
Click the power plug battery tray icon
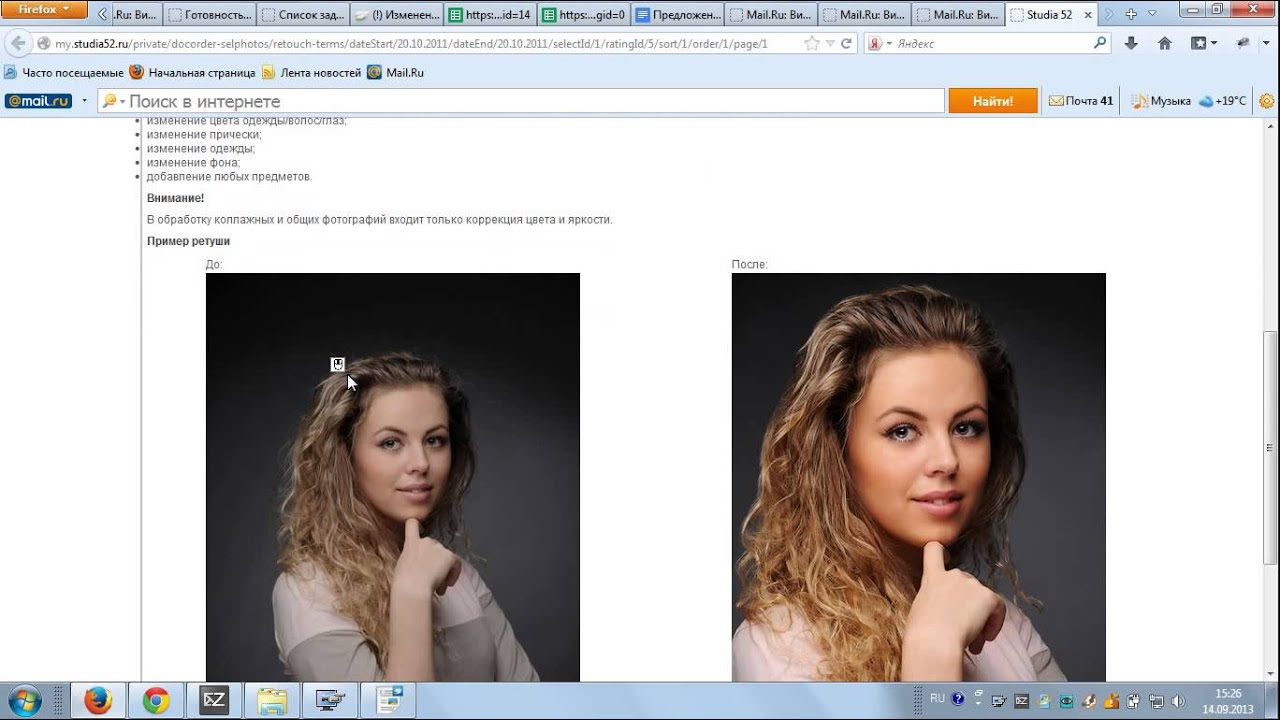1134,701
